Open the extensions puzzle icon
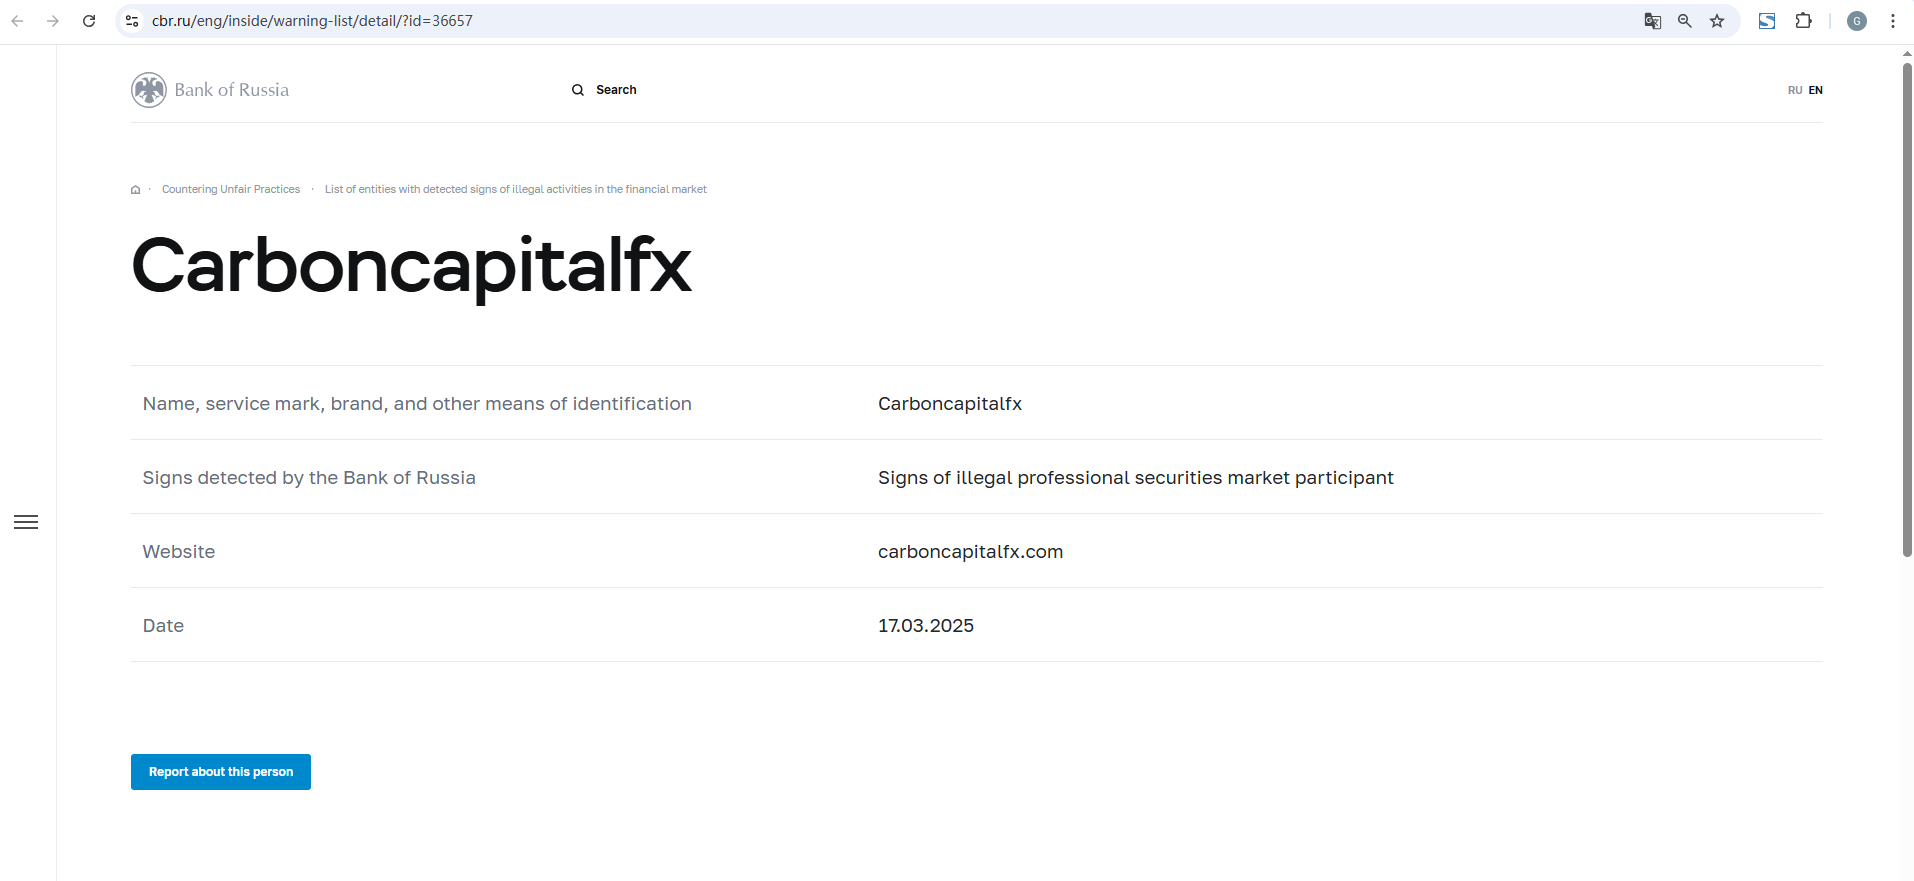The width and height of the screenshot is (1914, 881). (1803, 21)
